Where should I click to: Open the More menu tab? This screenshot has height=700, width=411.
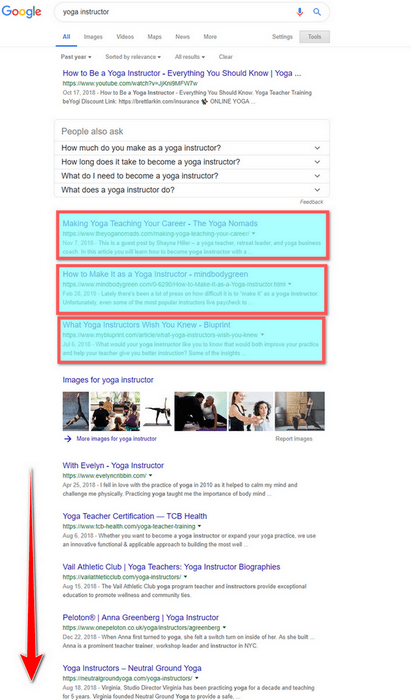(210, 37)
